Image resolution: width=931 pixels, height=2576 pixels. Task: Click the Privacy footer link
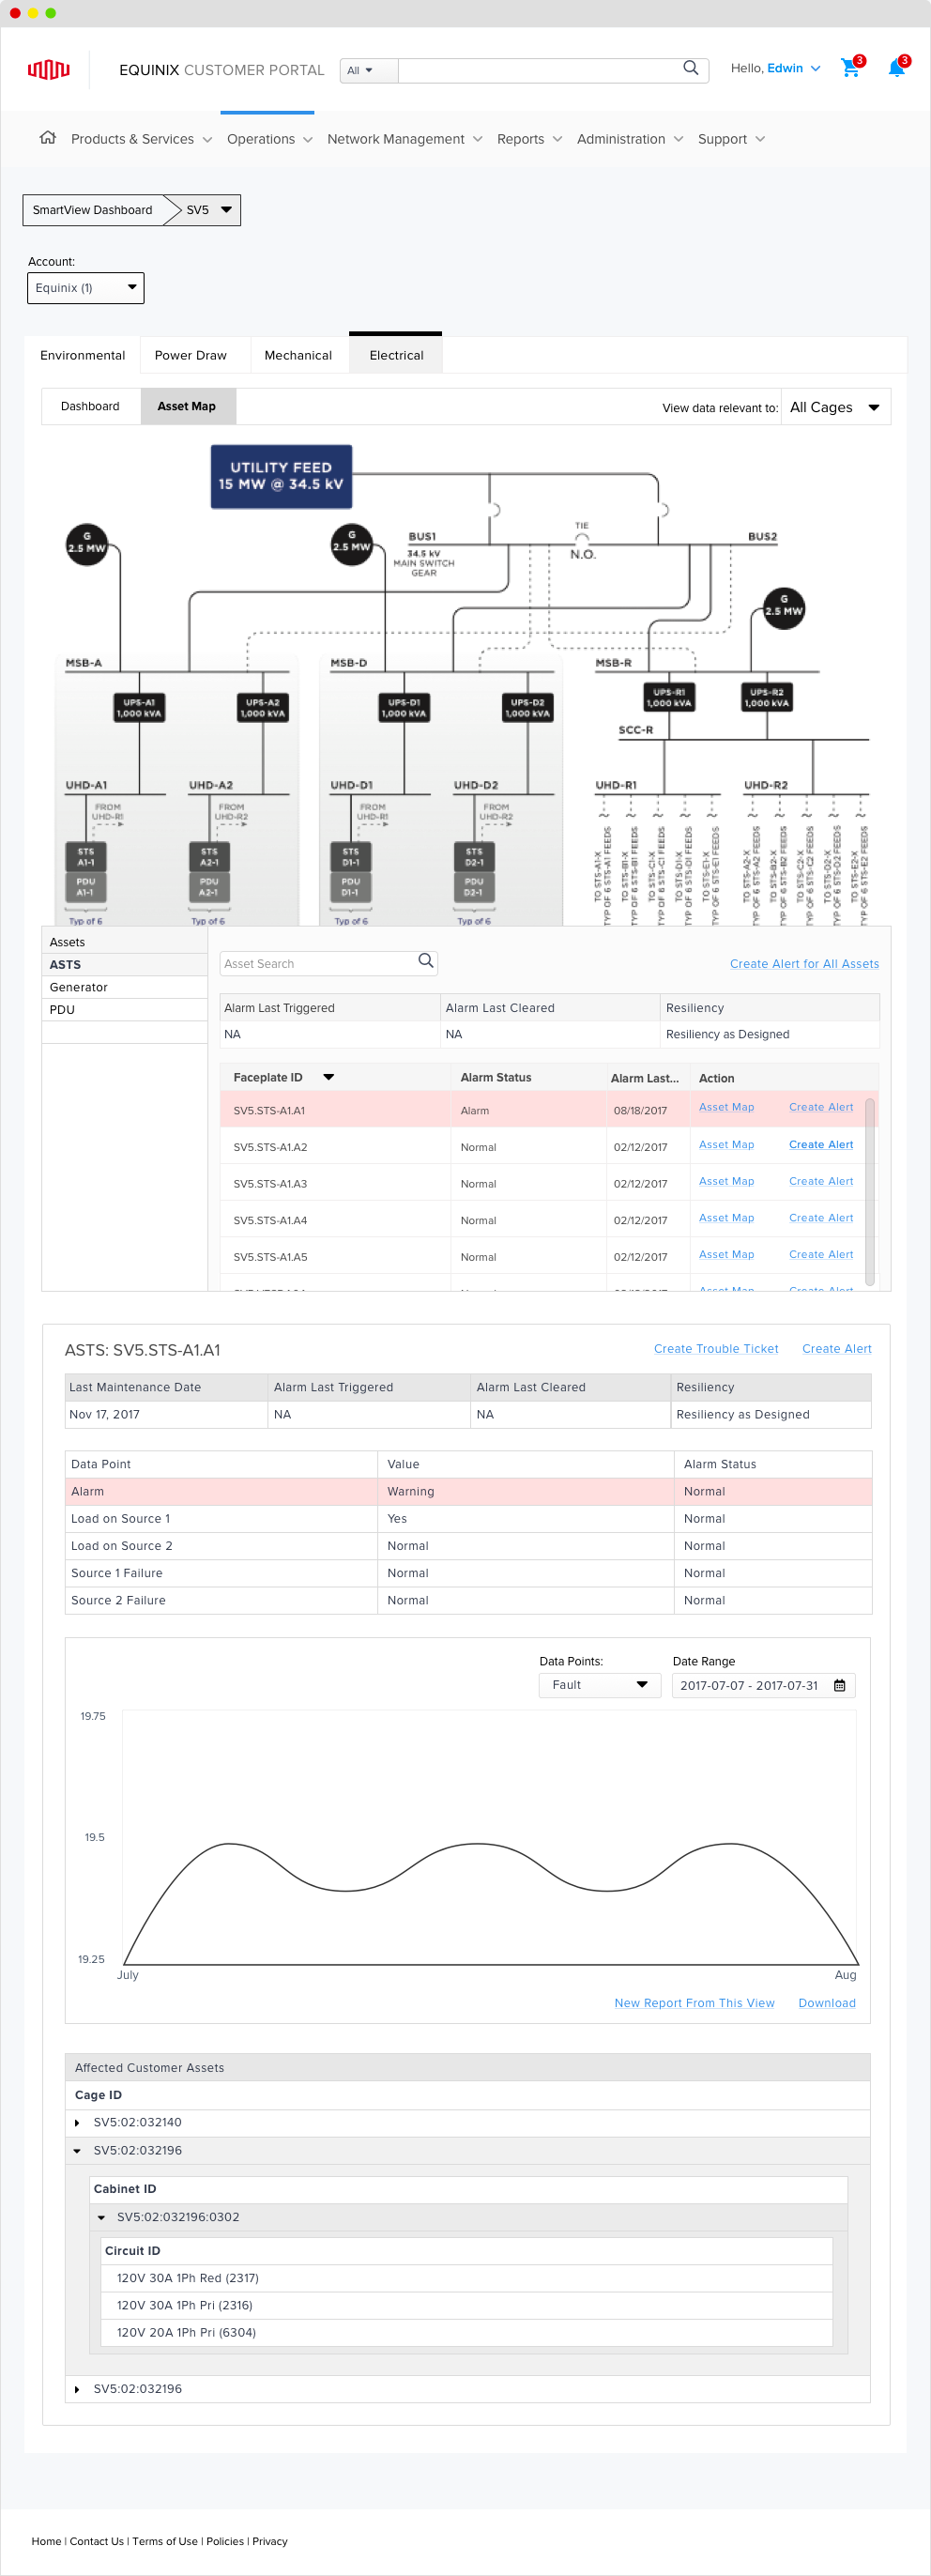tap(270, 2541)
